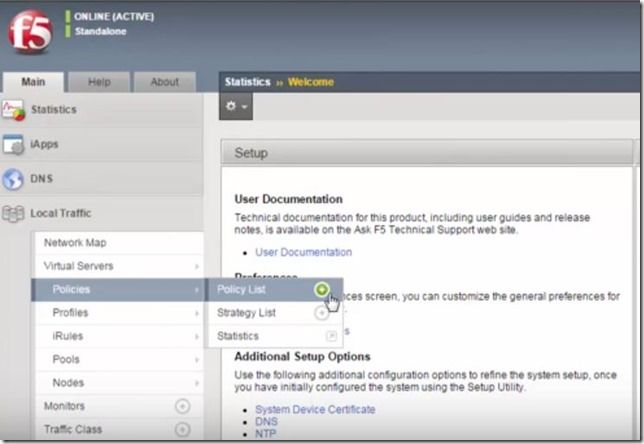The image size is (644, 444).
Task: Open the NTP setup link
Action: 265,433
